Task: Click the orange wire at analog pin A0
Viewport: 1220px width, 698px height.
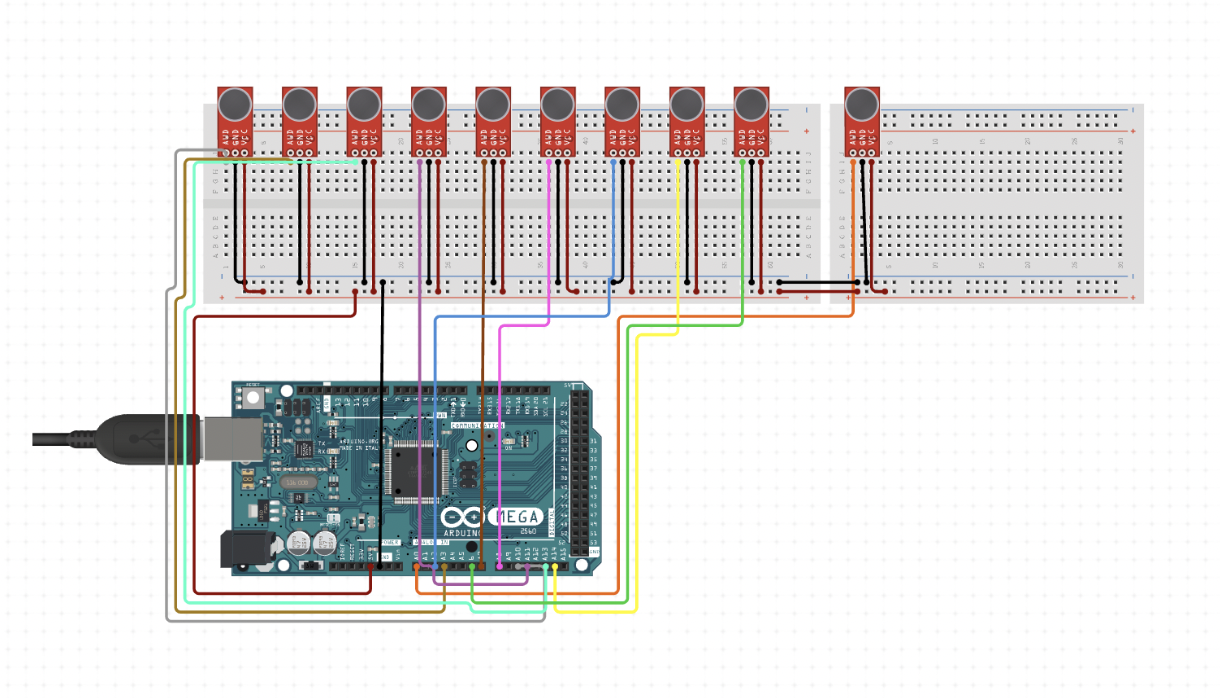Action: pyautogui.click(x=416, y=566)
